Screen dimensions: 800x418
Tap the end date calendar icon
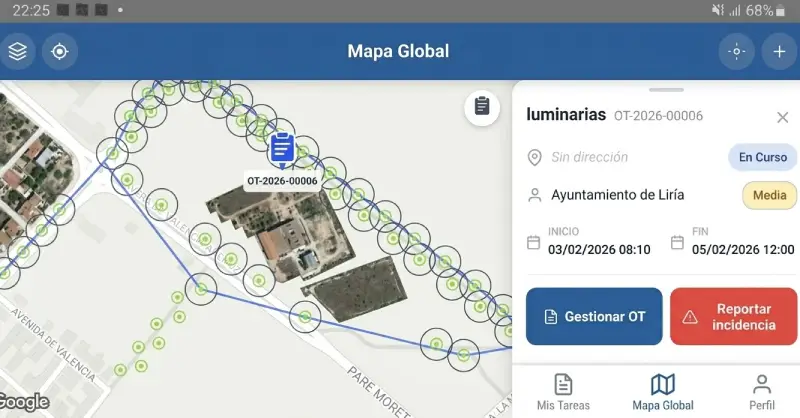click(x=677, y=242)
